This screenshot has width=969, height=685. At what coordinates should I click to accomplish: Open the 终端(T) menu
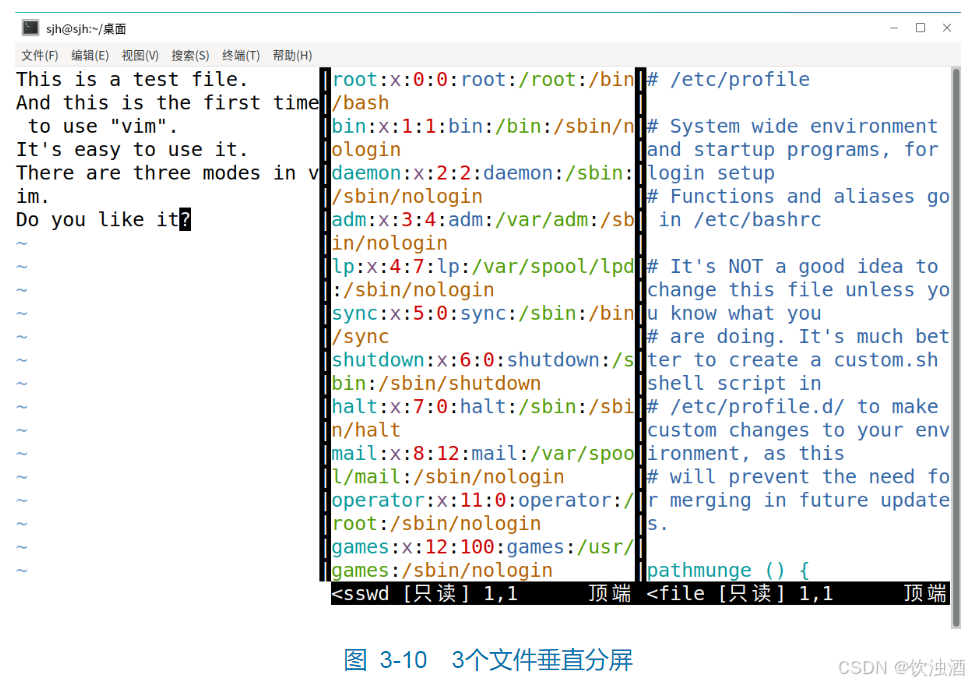pyautogui.click(x=240, y=56)
